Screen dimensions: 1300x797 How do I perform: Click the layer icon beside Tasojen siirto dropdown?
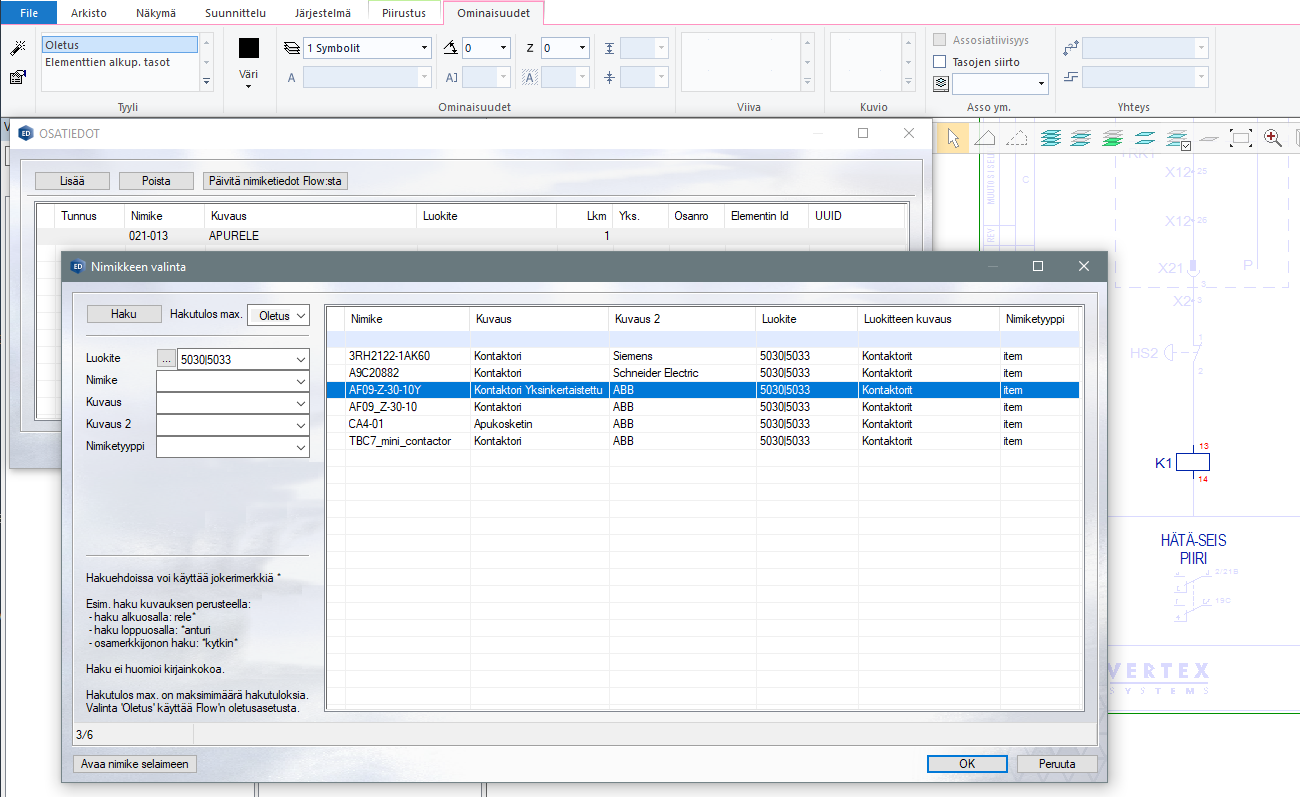coord(940,84)
